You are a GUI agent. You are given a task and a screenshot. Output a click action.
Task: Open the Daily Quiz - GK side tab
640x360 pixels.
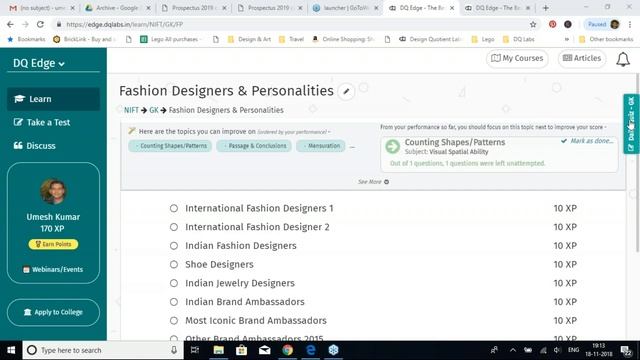[631, 124]
